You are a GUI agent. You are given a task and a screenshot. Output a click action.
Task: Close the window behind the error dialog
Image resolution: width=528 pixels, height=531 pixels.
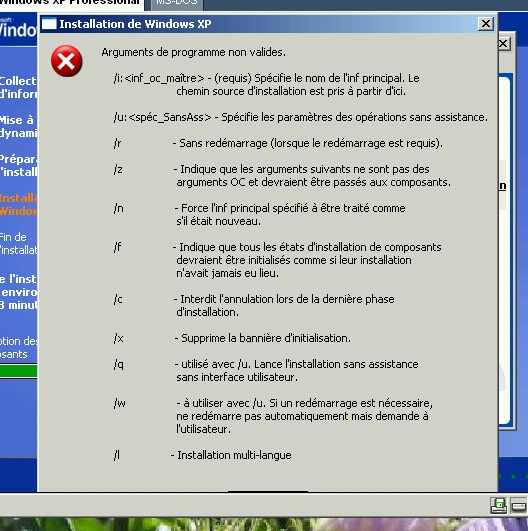tap(504, 43)
